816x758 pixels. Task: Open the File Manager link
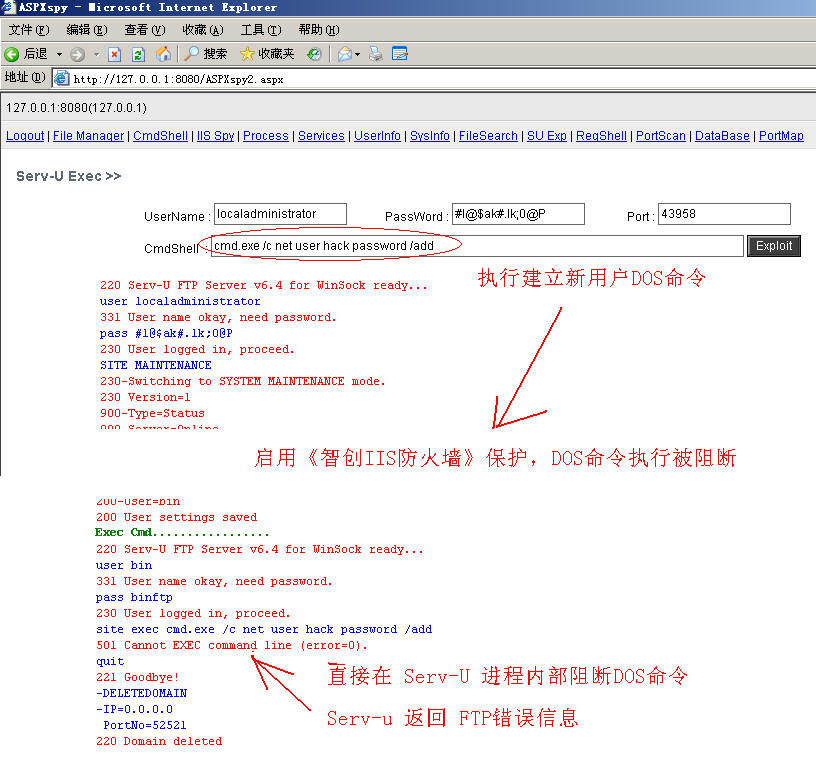tap(88, 136)
